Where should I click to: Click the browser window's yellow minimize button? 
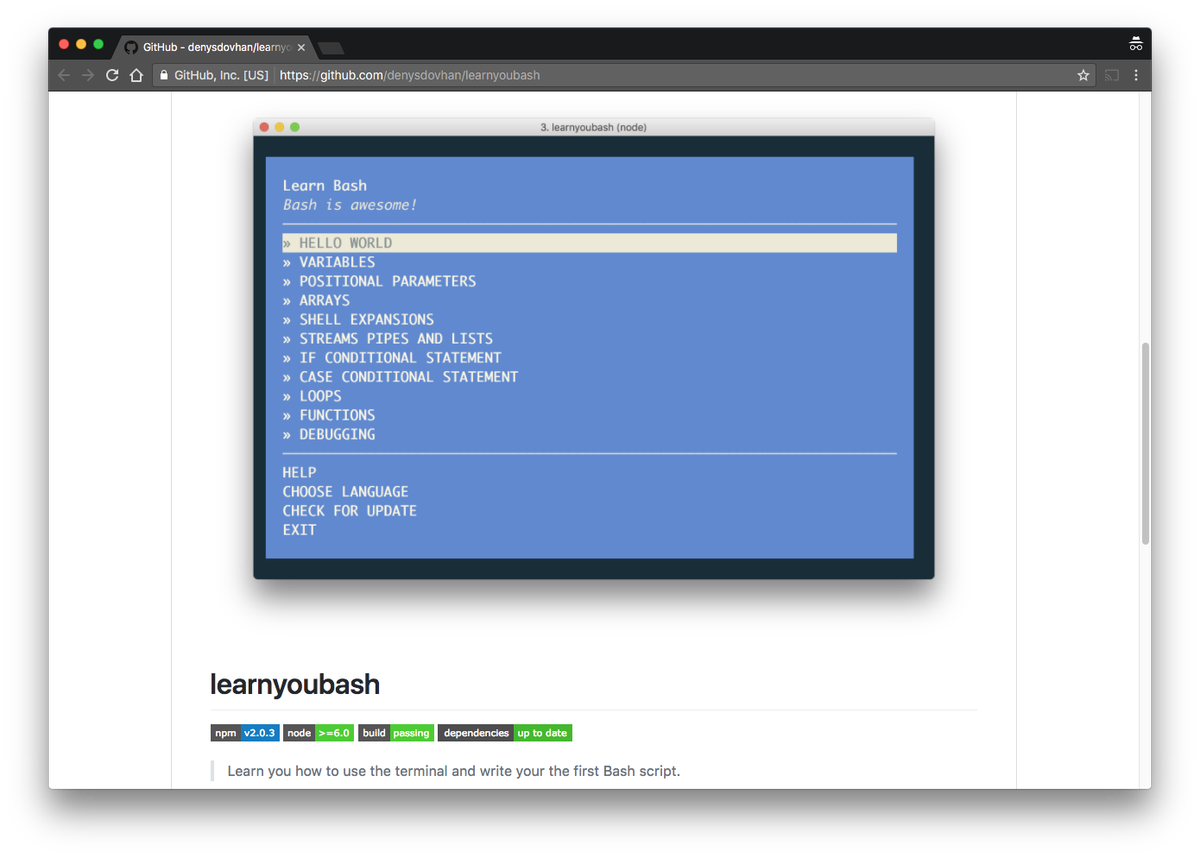pos(81,44)
